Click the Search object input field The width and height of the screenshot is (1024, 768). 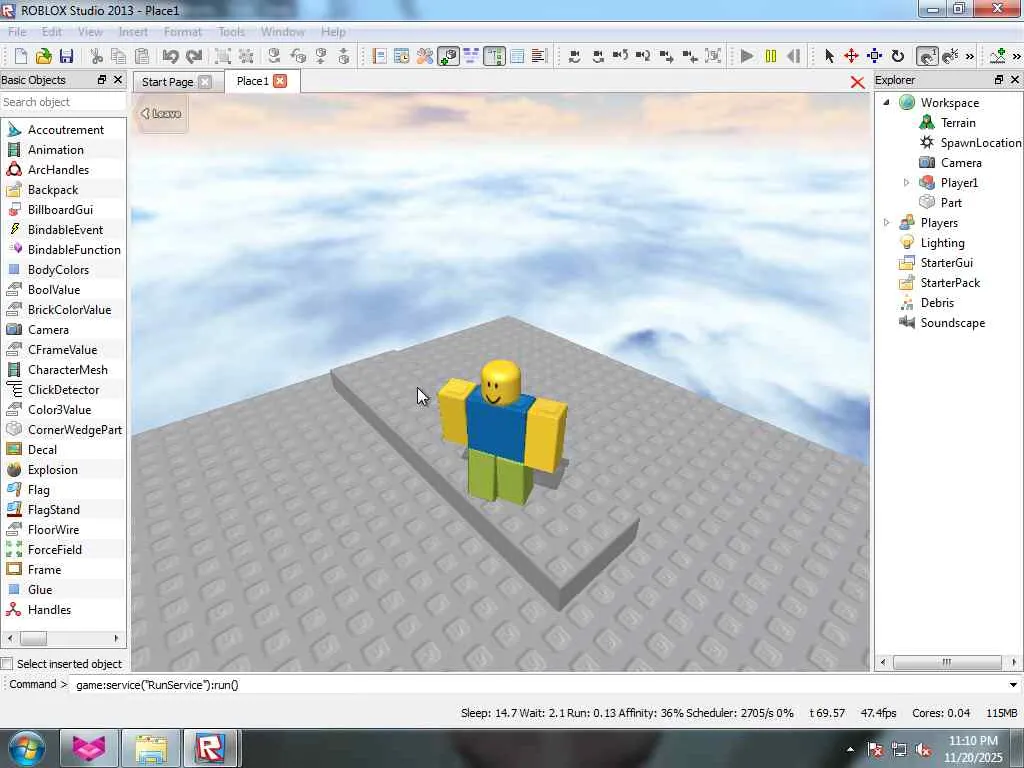63,102
